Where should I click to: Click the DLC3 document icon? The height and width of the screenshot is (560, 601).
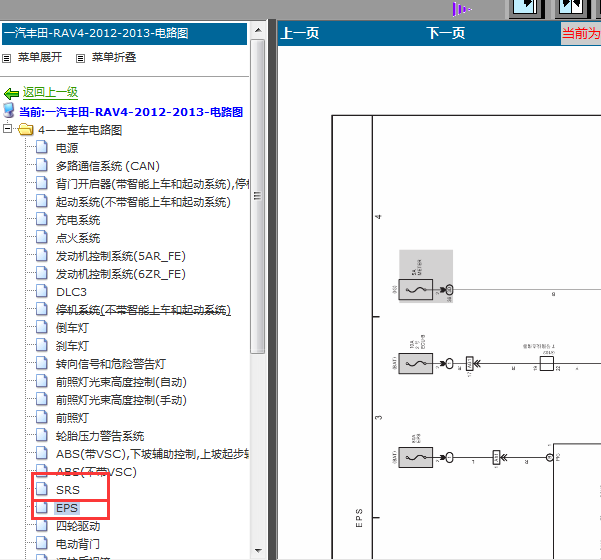coord(42,291)
